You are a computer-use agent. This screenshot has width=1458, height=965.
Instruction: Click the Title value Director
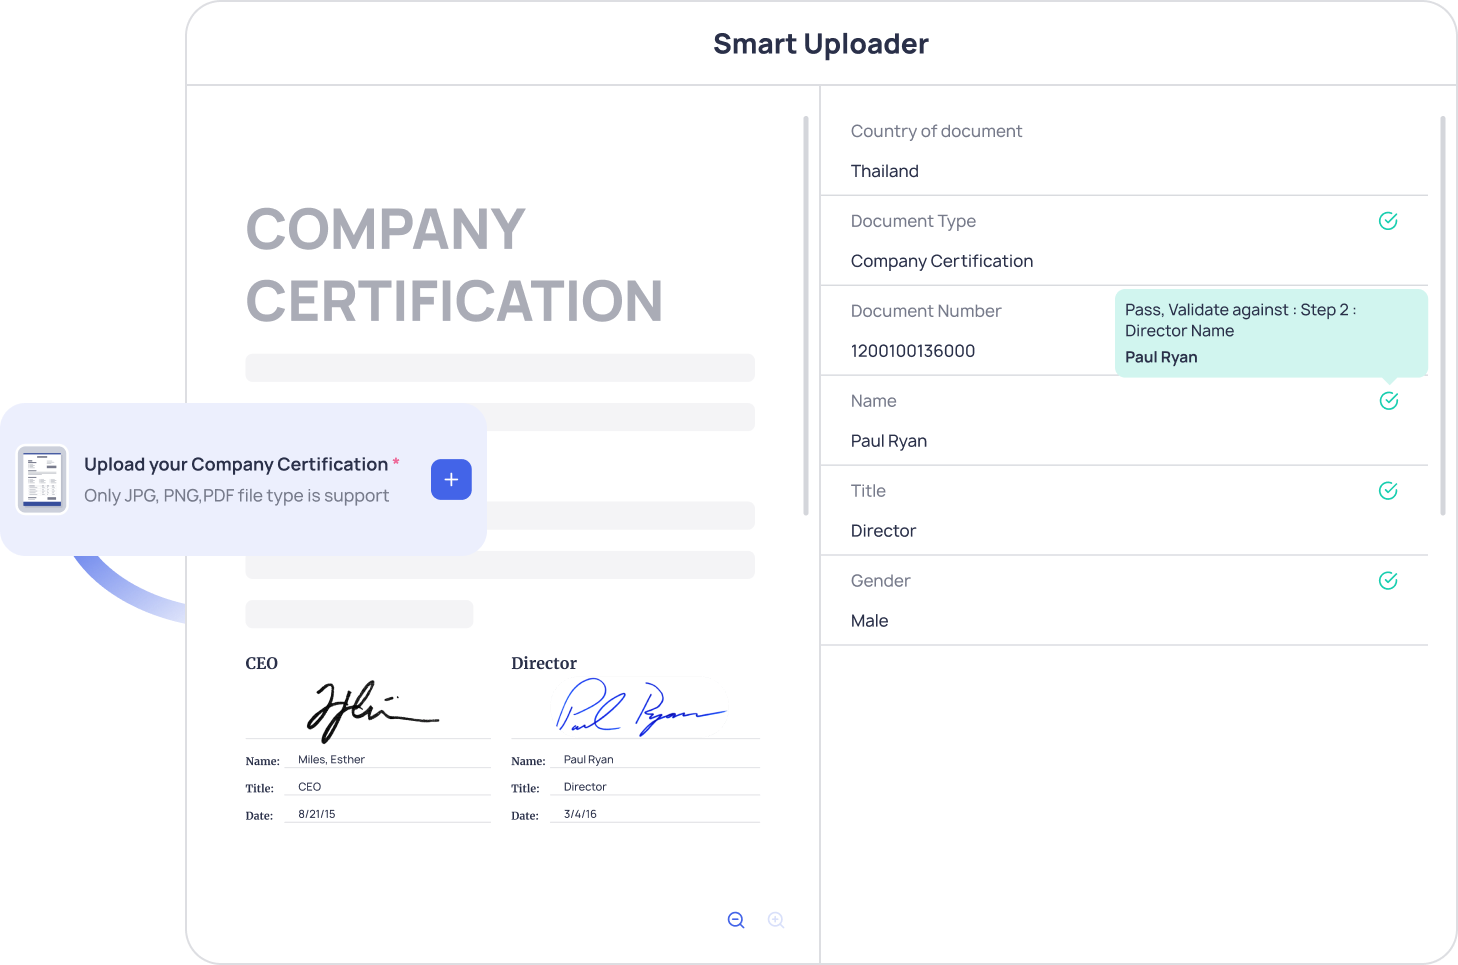point(883,531)
